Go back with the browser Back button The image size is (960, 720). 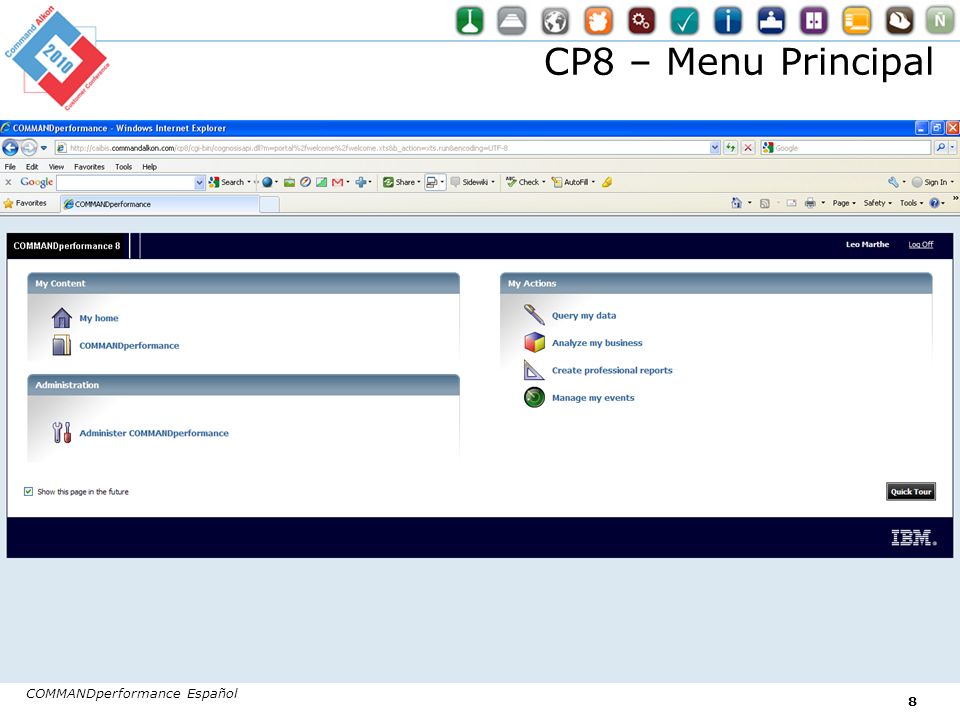pos(10,148)
